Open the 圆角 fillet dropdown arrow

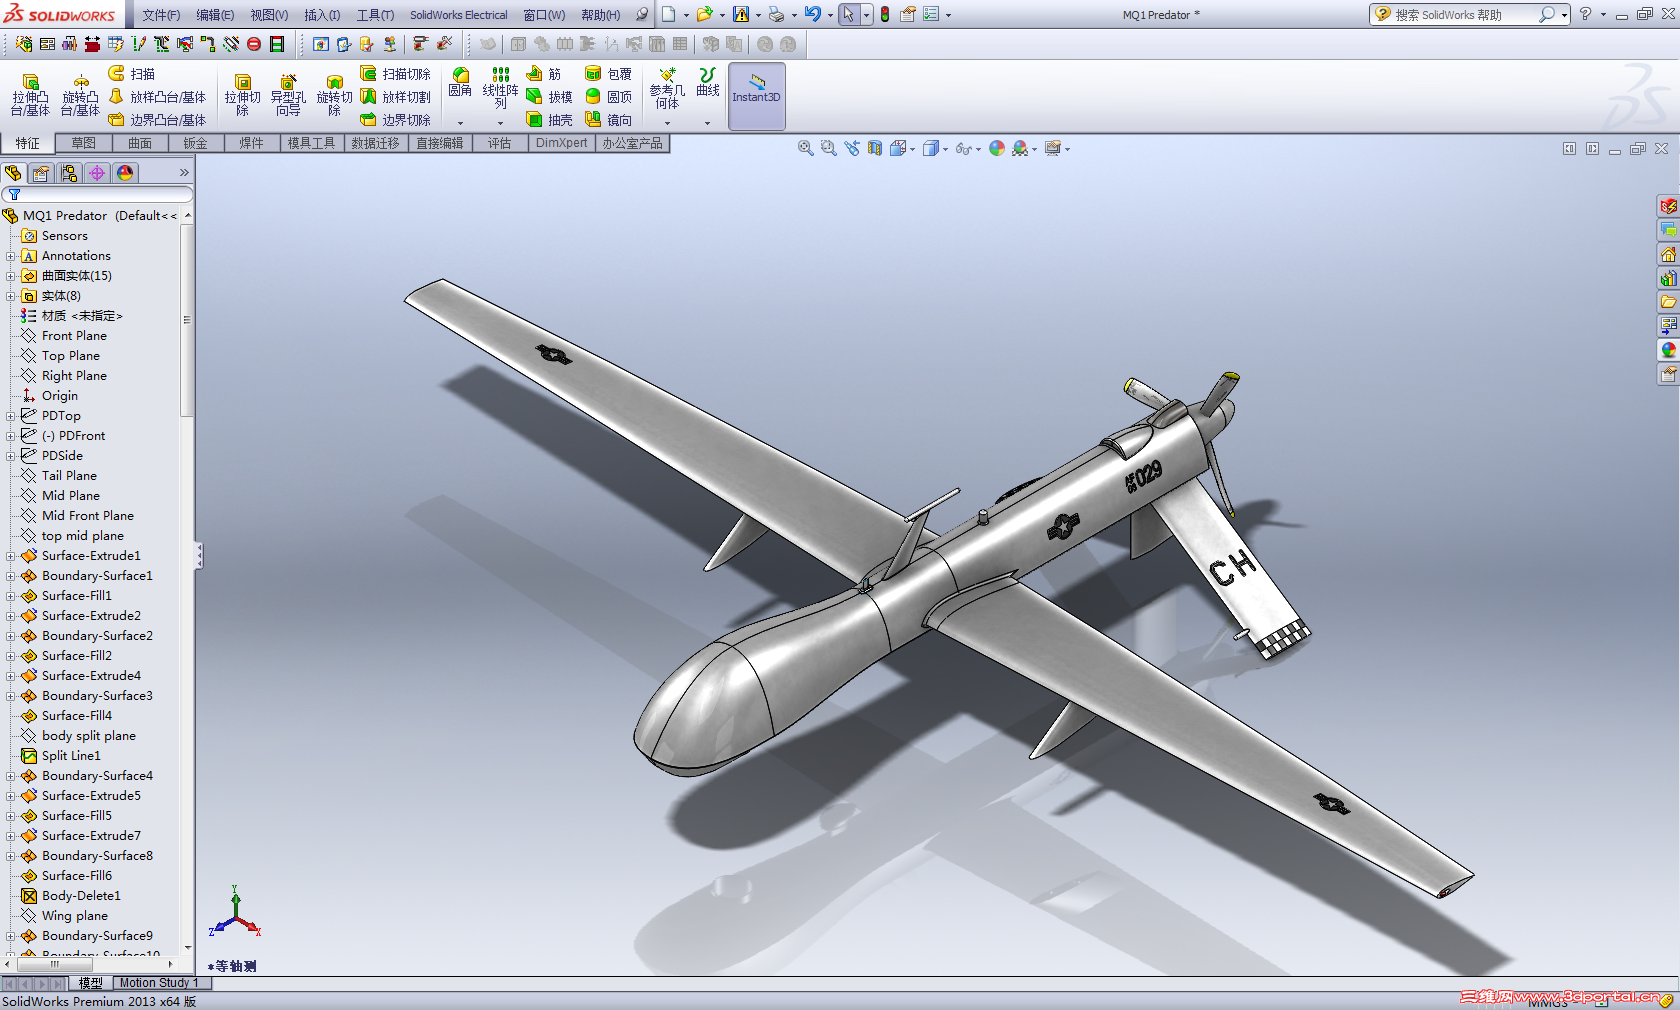pyautogui.click(x=460, y=123)
